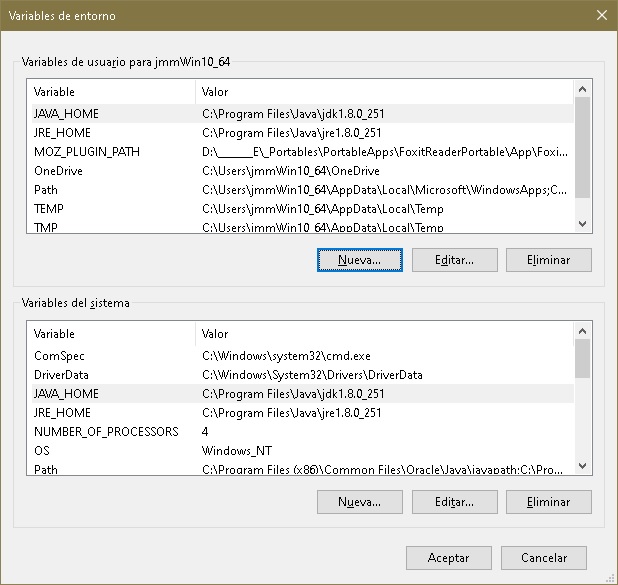
Task: Click Eliminar under user variables list
Action: pyautogui.click(x=547, y=260)
